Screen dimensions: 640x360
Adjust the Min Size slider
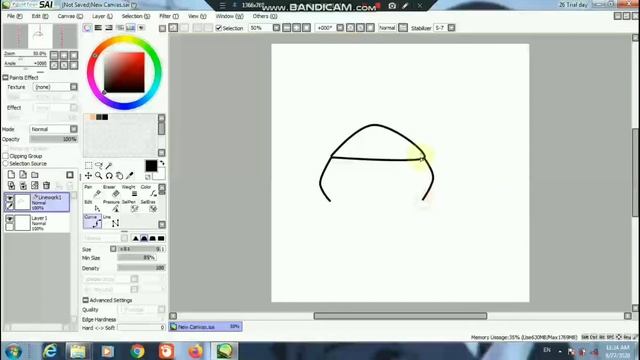136,258
